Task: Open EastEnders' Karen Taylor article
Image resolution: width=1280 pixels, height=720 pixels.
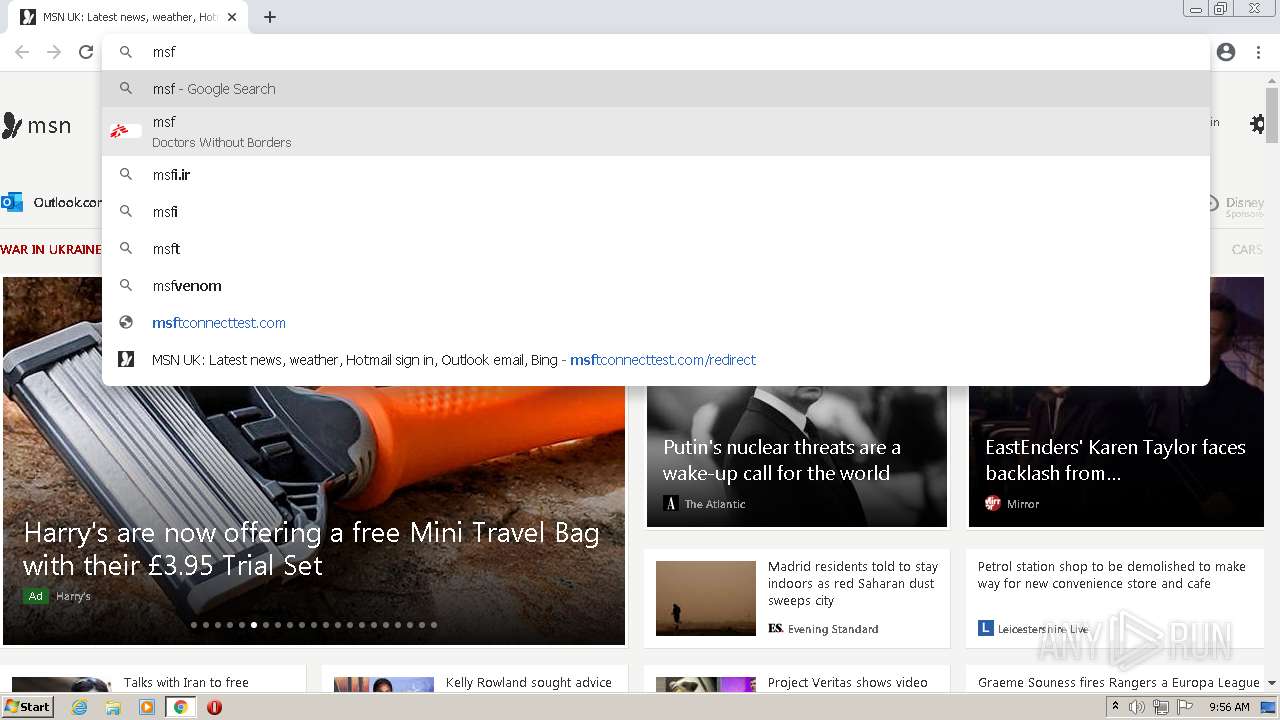Action: pos(1115,460)
